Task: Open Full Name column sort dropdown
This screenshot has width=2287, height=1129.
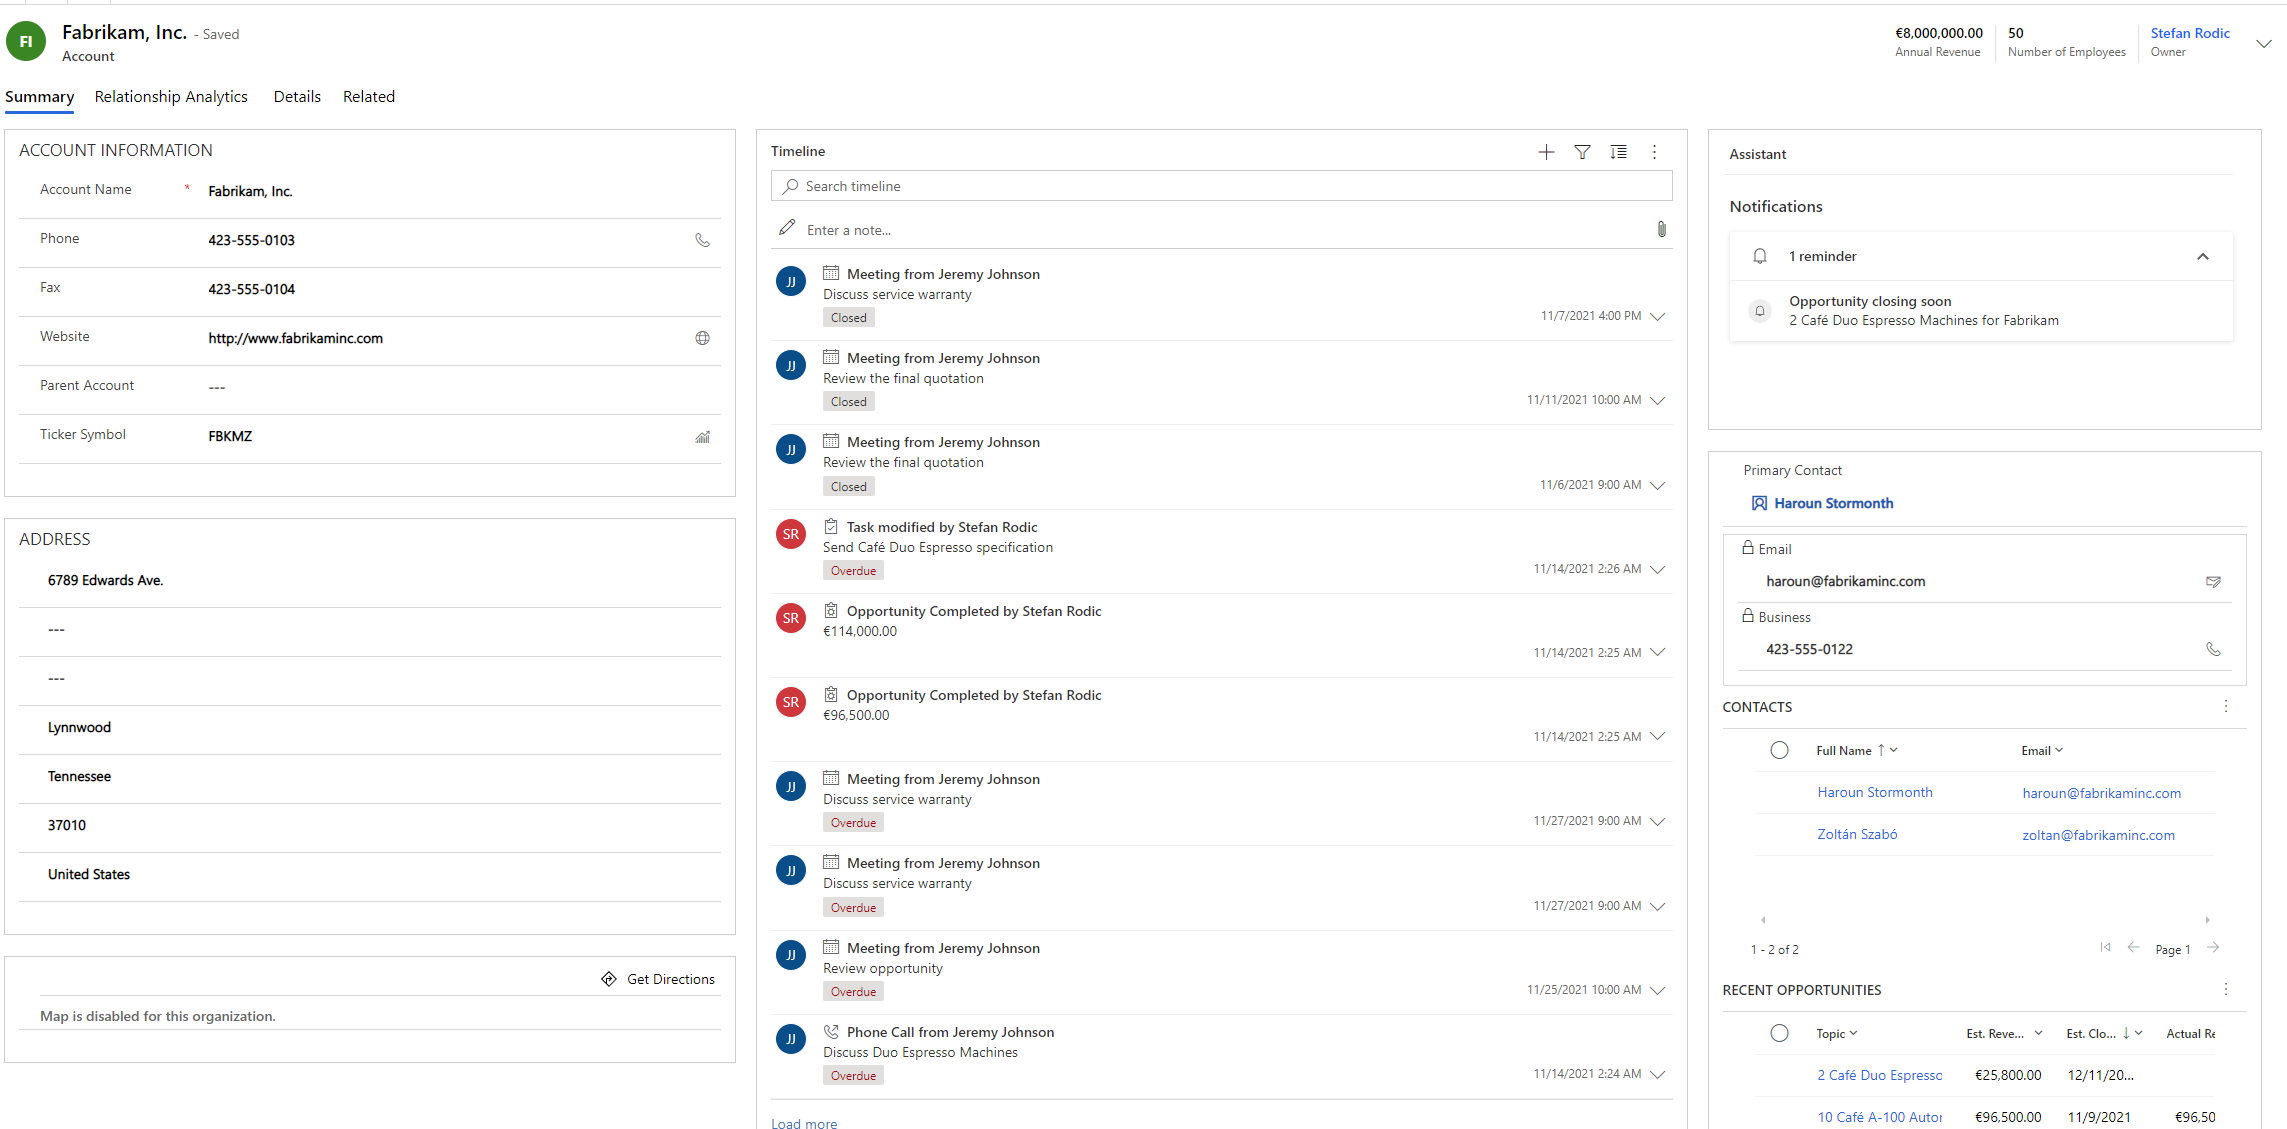Action: 1893,750
